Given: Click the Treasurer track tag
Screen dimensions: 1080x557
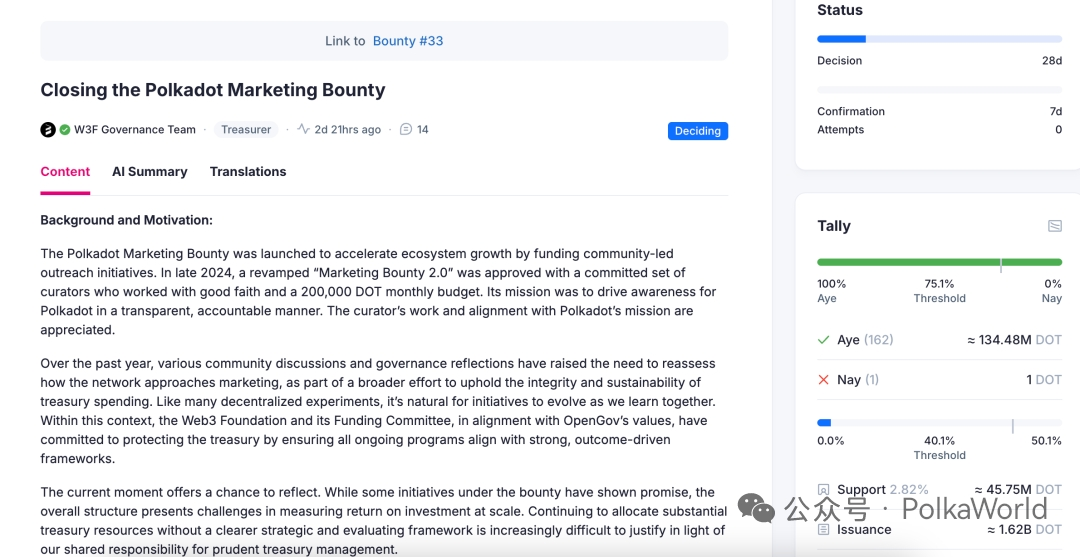Looking at the screenshot, I should 246,130.
